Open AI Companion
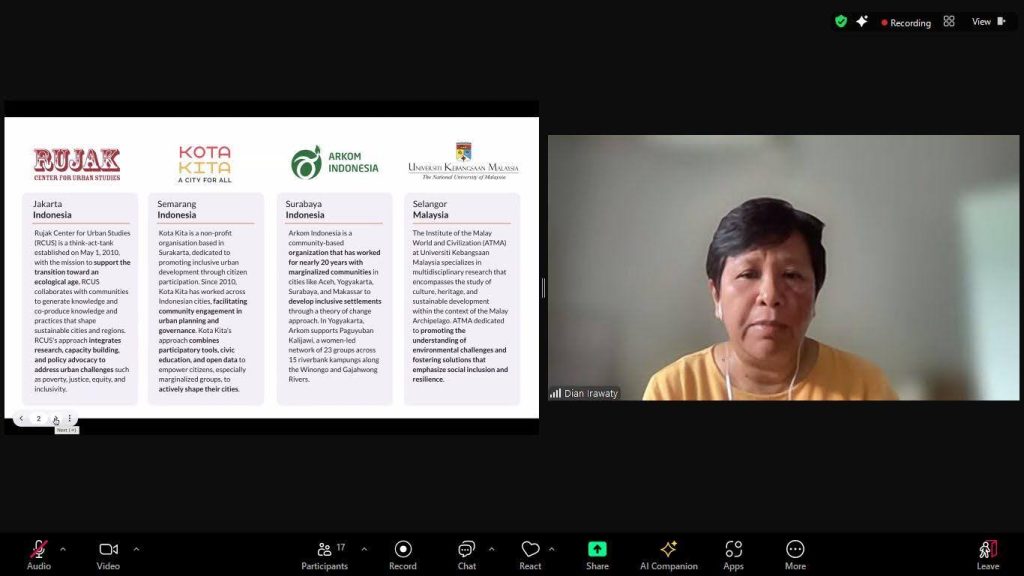The width and height of the screenshot is (1024, 576). (x=669, y=555)
